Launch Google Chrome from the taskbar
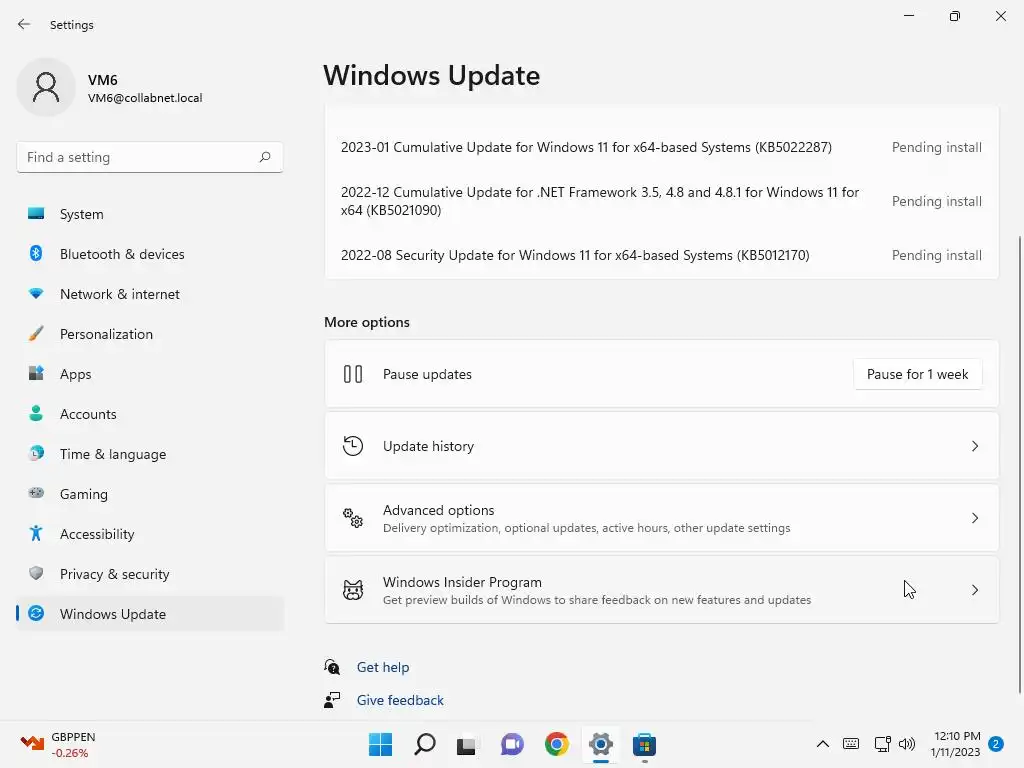Screen dimensions: 1024x768 (x=556, y=744)
